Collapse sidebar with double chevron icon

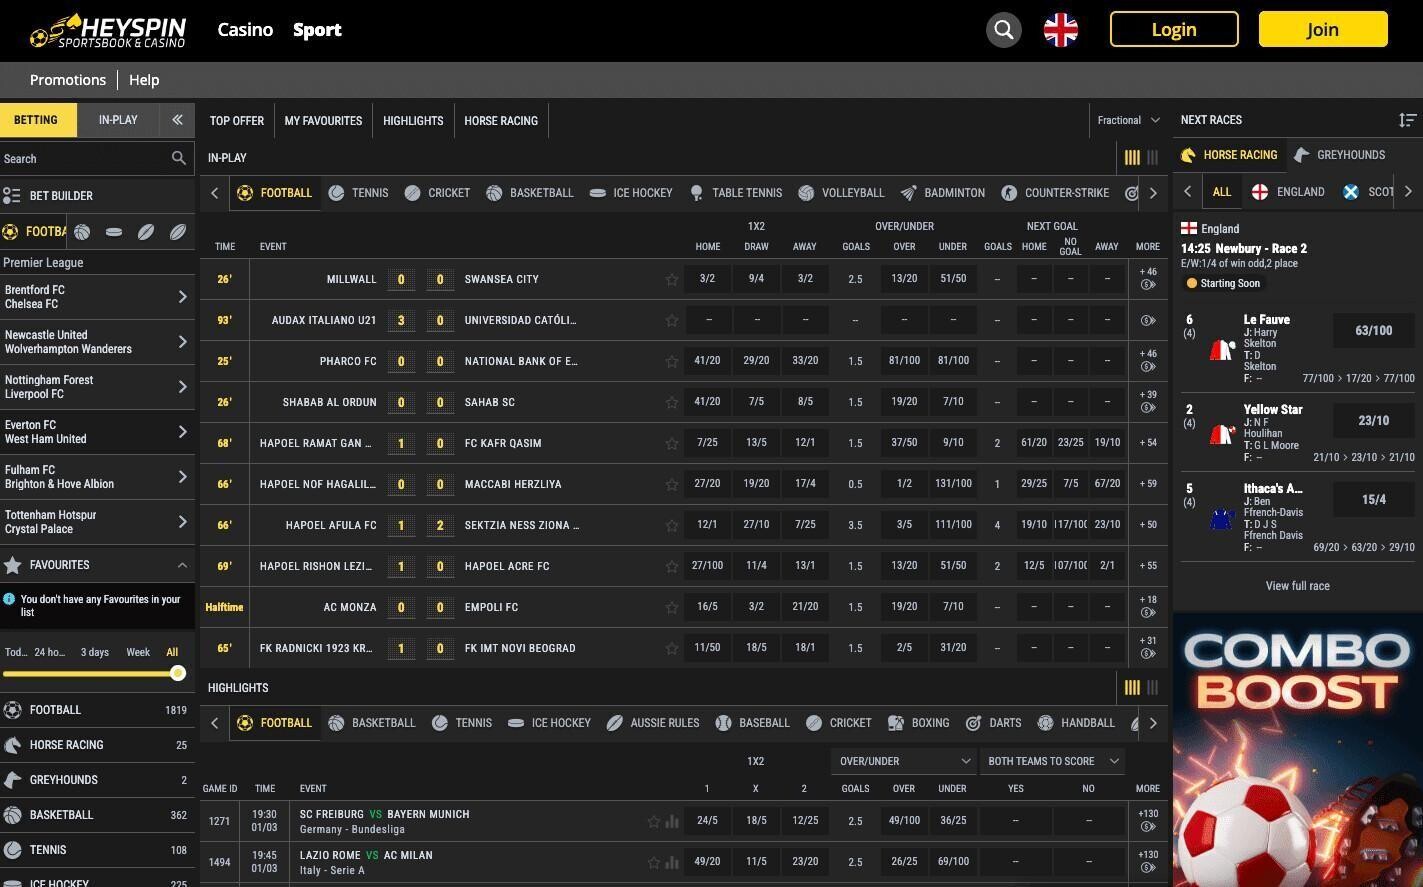(177, 120)
